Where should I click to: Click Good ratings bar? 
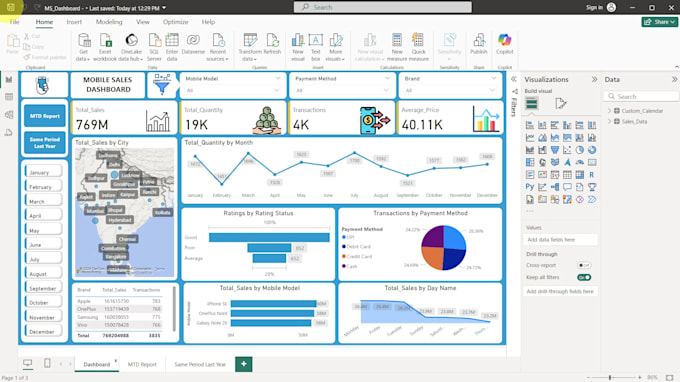point(269,237)
